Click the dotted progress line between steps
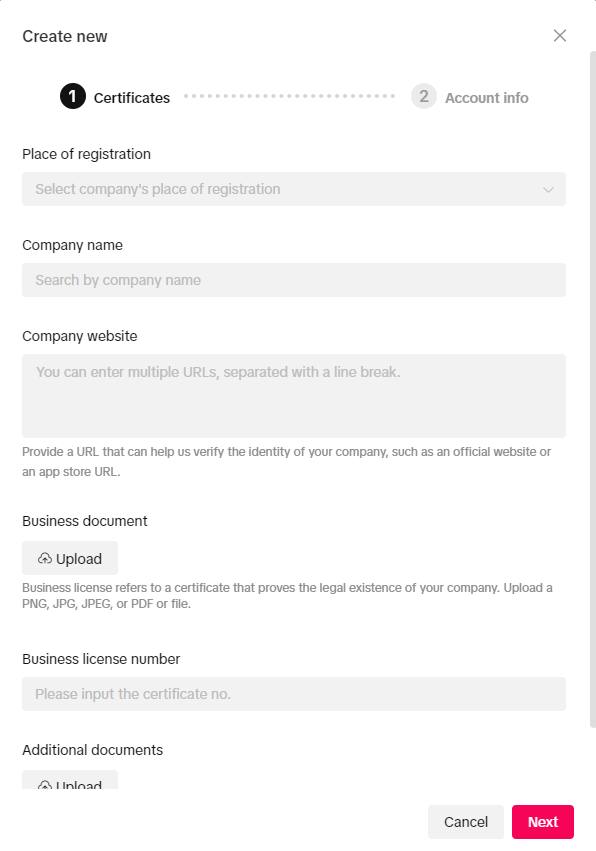The width and height of the screenshot is (596, 851). [x=290, y=96]
